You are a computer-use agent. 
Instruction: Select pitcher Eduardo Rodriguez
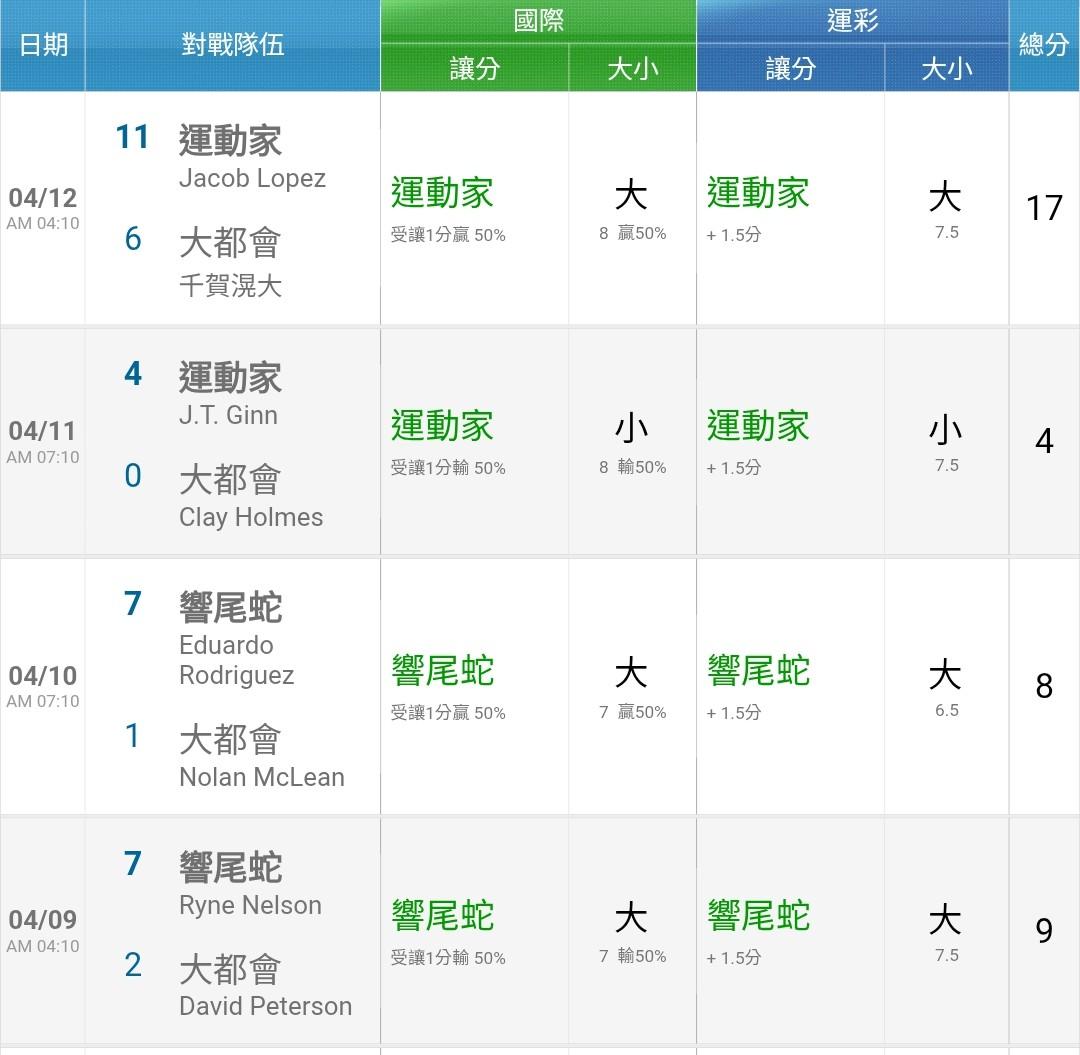pos(236,660)
